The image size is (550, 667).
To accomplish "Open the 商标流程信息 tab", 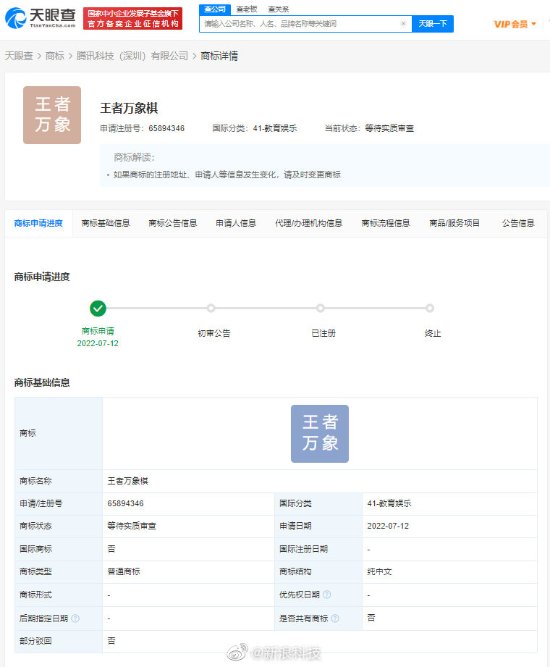I will [x=385, y=223].
